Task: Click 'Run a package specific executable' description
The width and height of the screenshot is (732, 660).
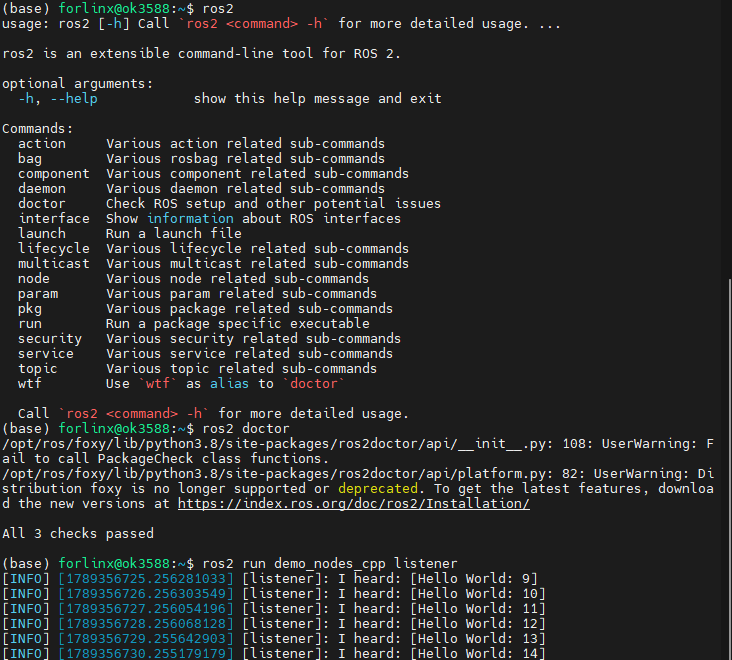Action: tap(238, 323)
